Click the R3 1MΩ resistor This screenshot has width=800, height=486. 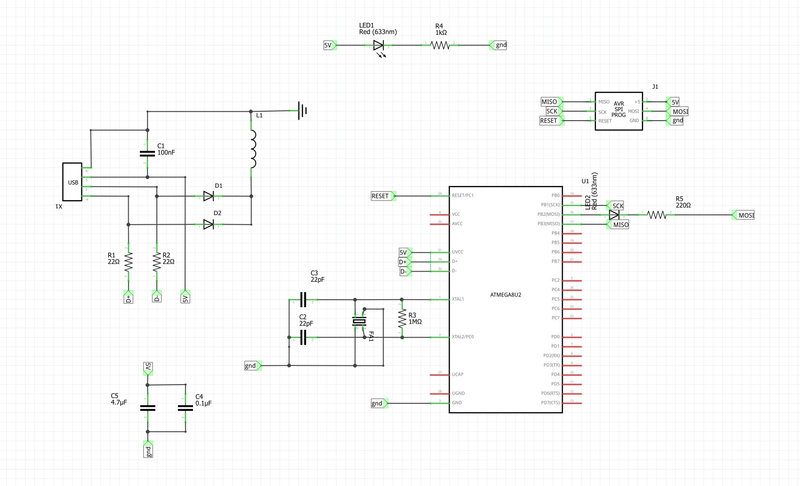[x=402, y=319]
